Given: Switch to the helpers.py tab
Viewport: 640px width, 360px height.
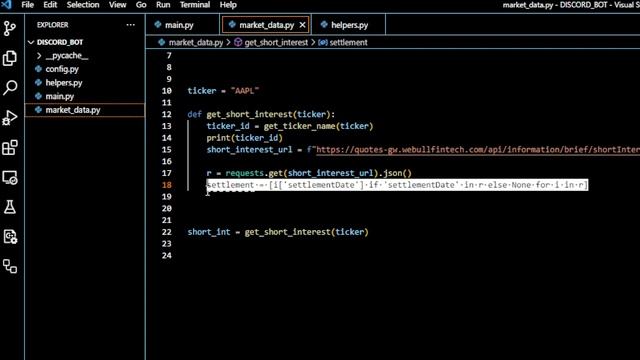Looking at the screenshot, I should [x=349, y=25].
